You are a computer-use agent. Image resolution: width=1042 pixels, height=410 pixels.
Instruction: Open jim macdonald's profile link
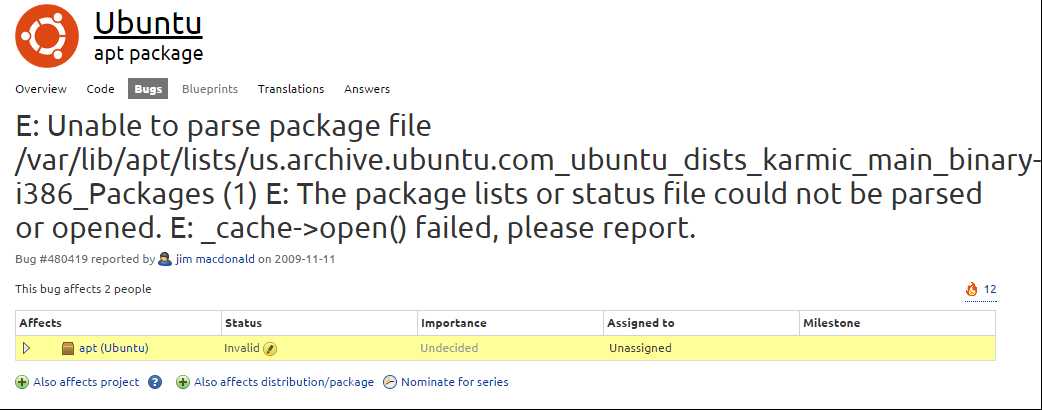tap(215, 259)
